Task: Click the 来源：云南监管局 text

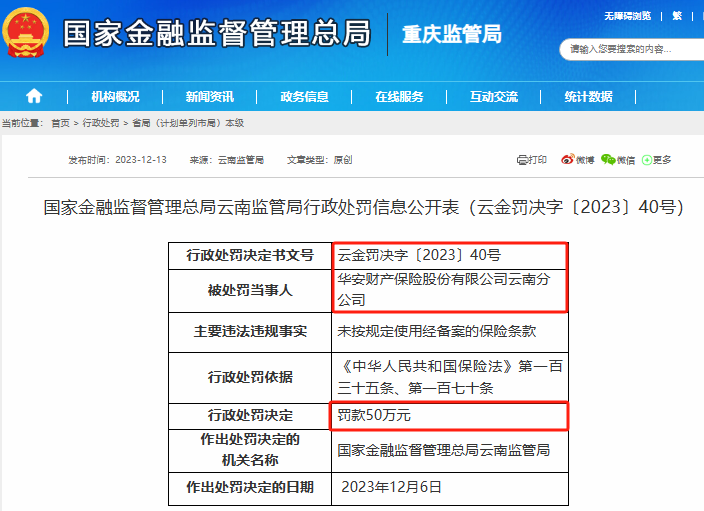Action: coord(227,160)
